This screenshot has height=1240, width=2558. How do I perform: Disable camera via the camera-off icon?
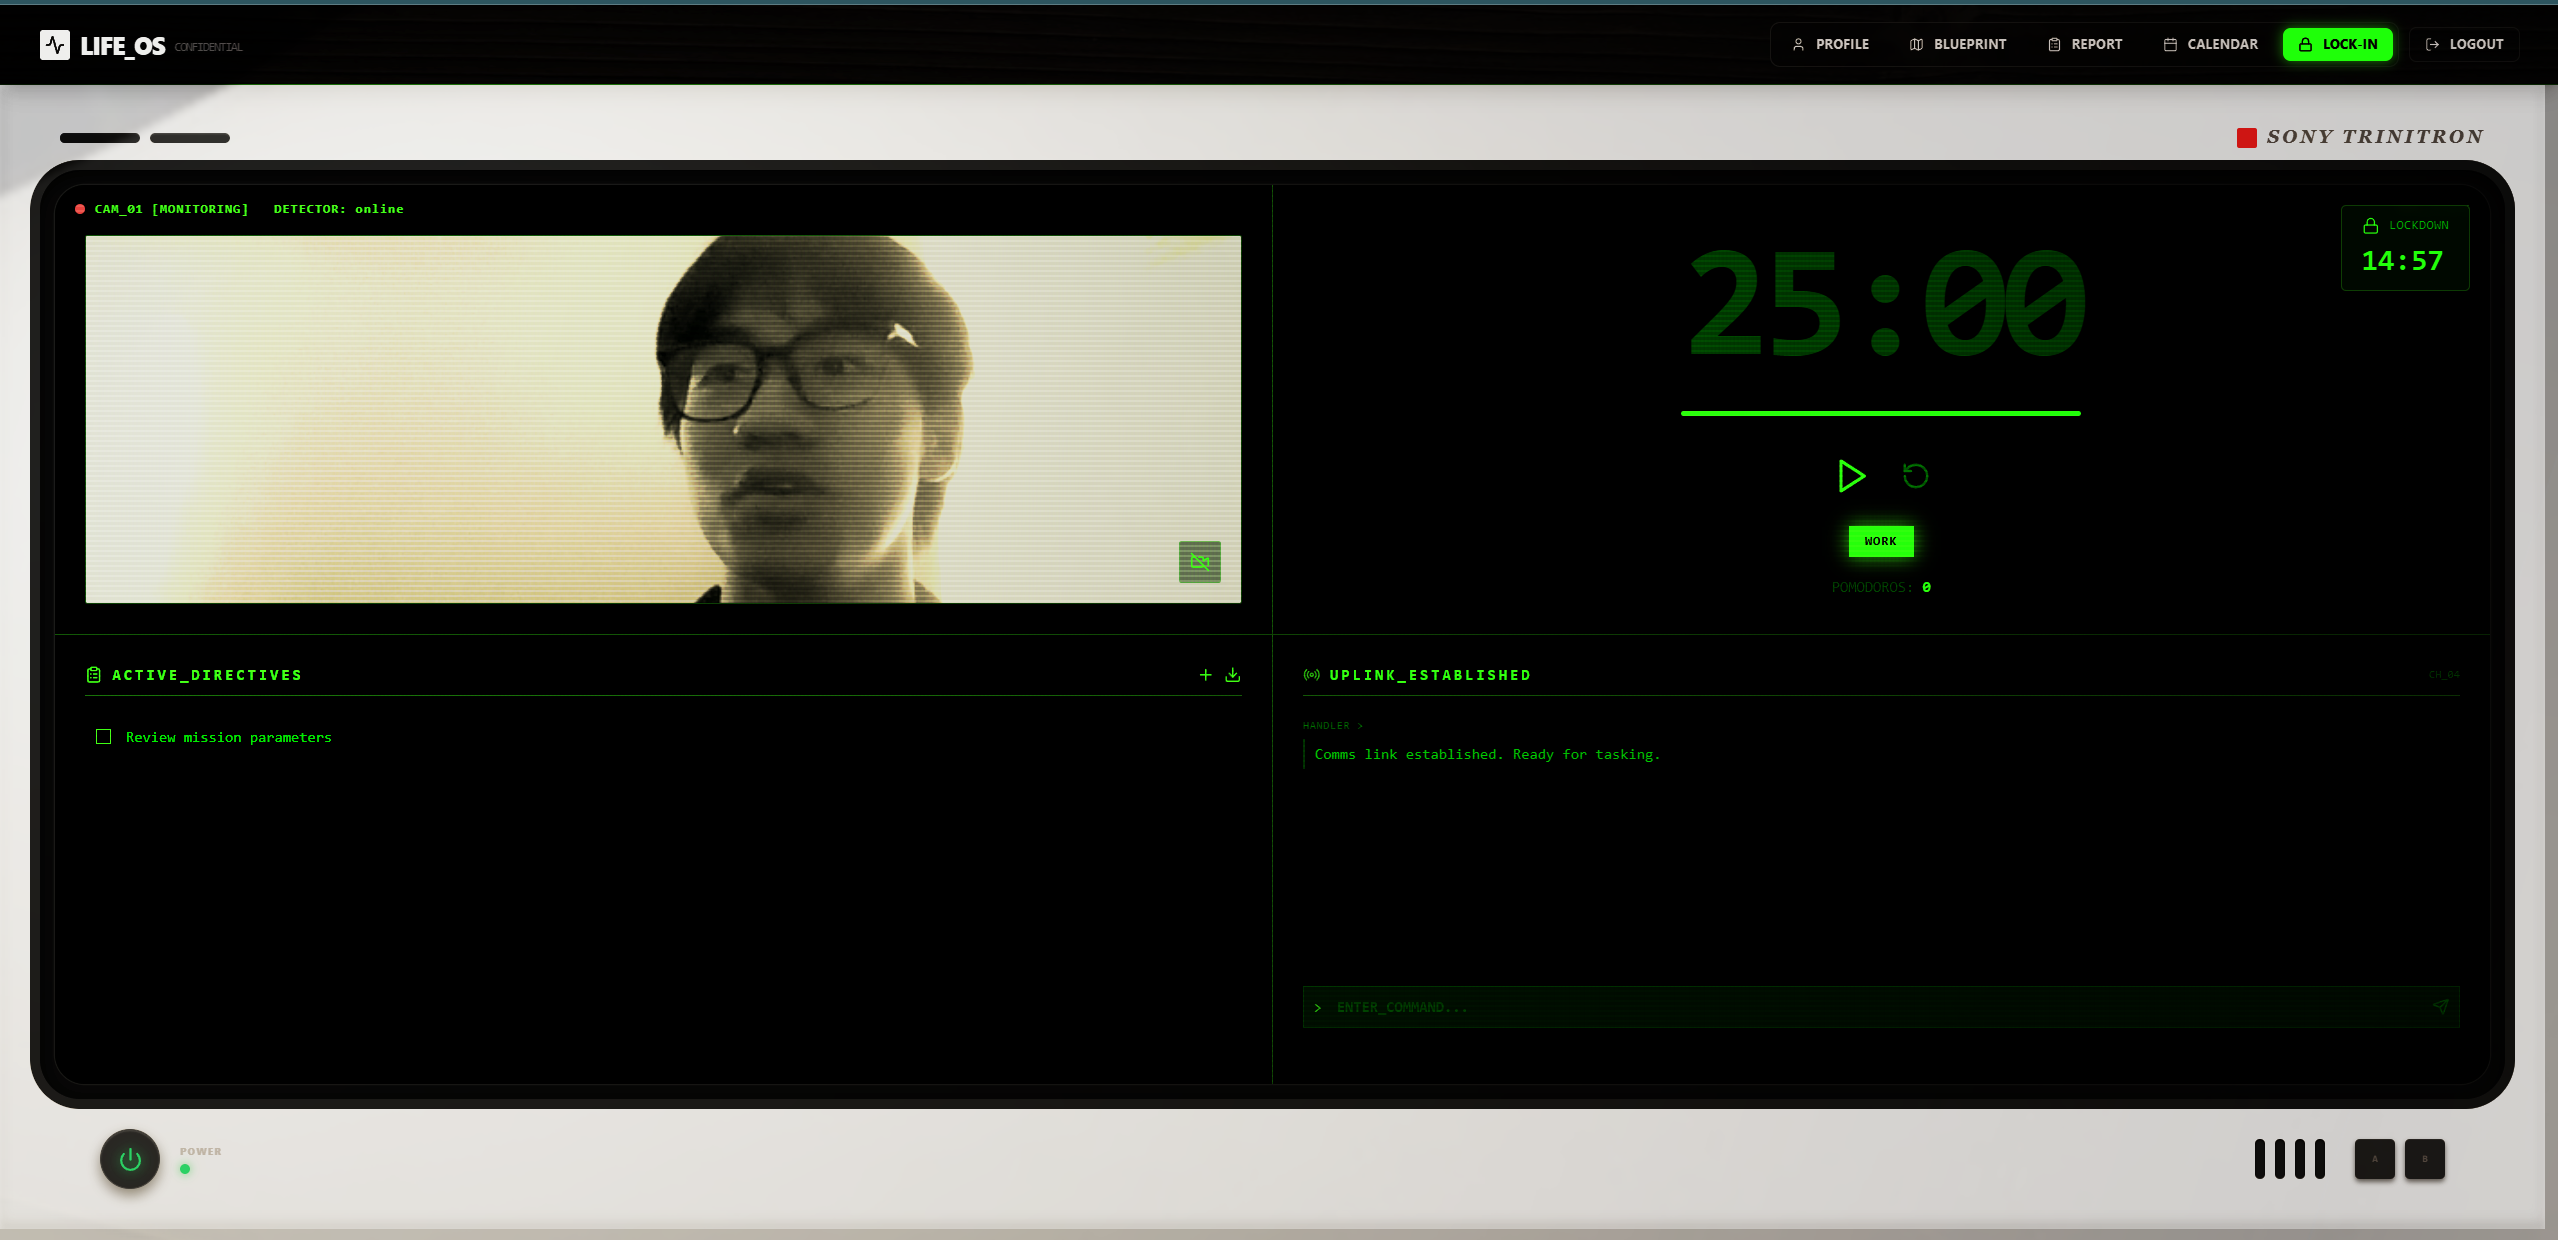1199,562
